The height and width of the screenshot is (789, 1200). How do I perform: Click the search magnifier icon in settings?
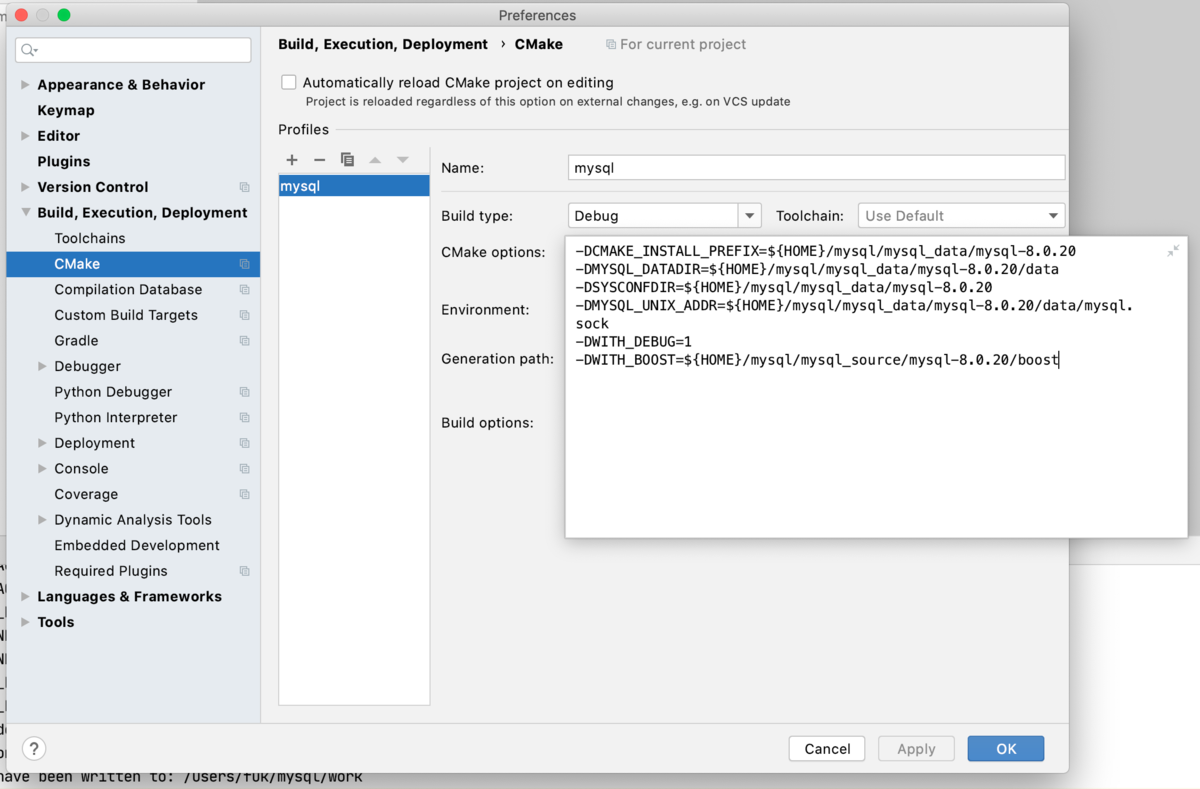pos(29,50)
